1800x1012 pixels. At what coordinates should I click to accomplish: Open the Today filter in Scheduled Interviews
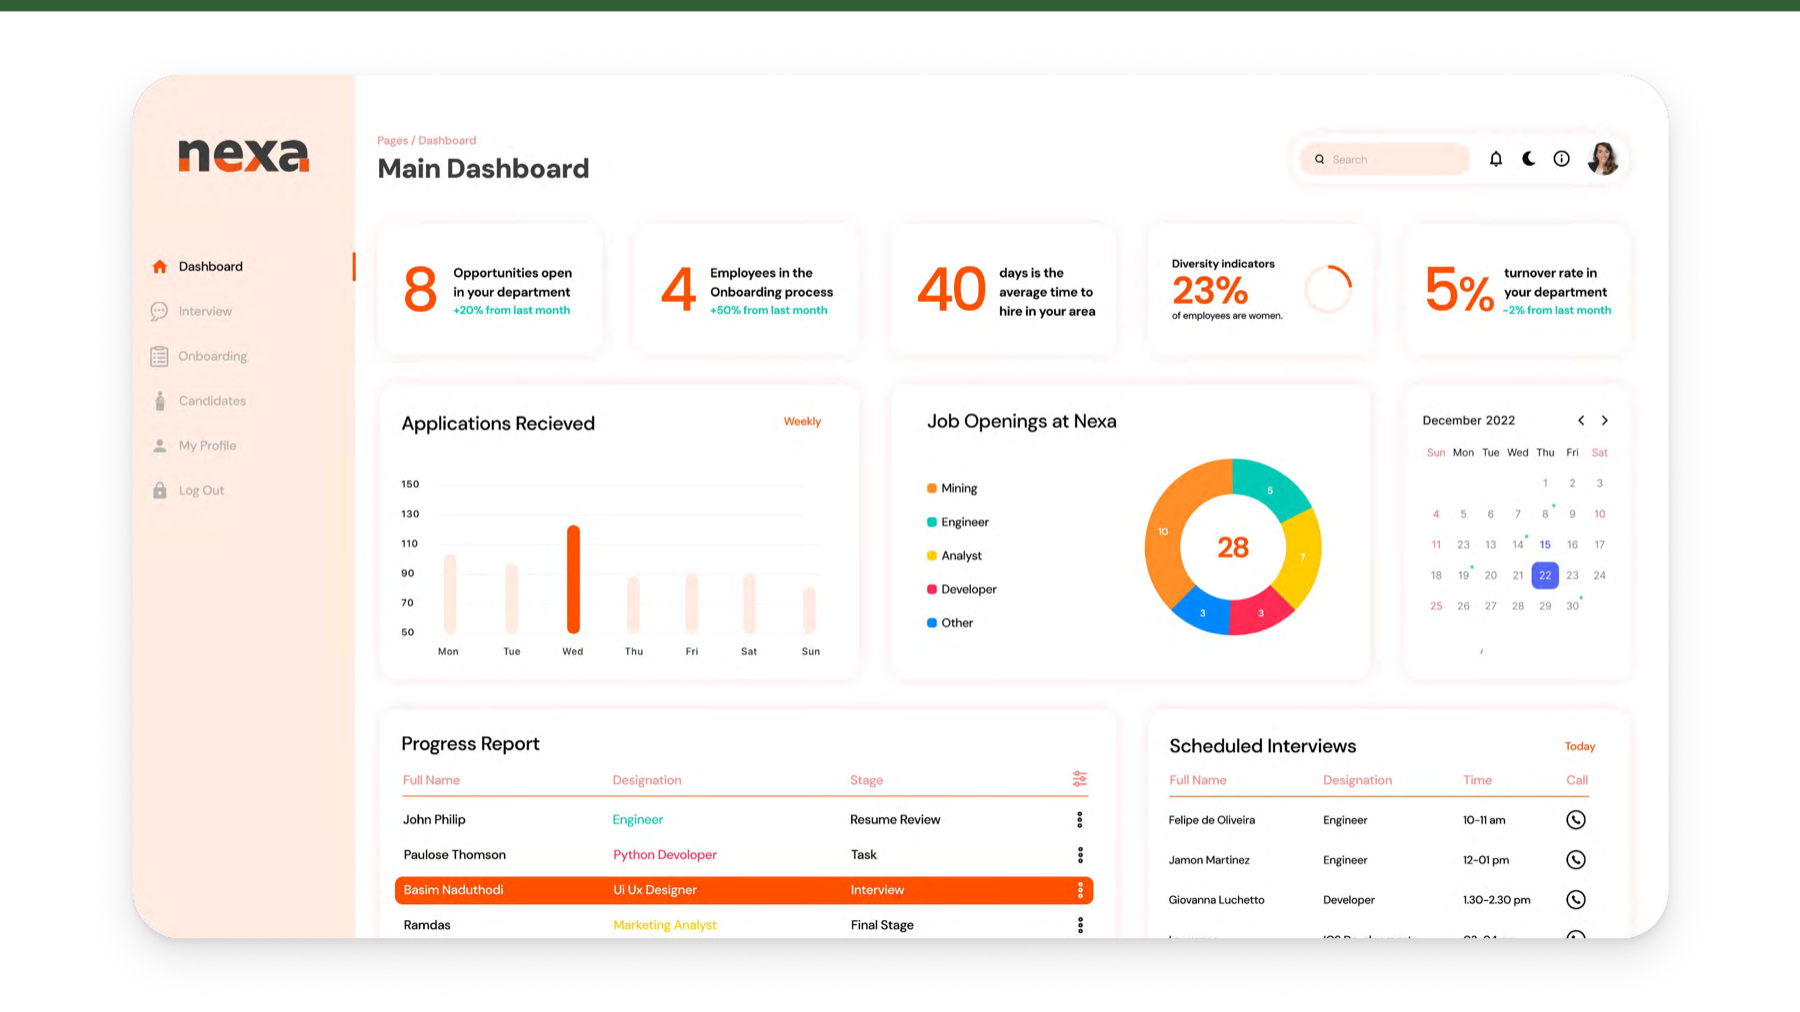[1580, 747]
